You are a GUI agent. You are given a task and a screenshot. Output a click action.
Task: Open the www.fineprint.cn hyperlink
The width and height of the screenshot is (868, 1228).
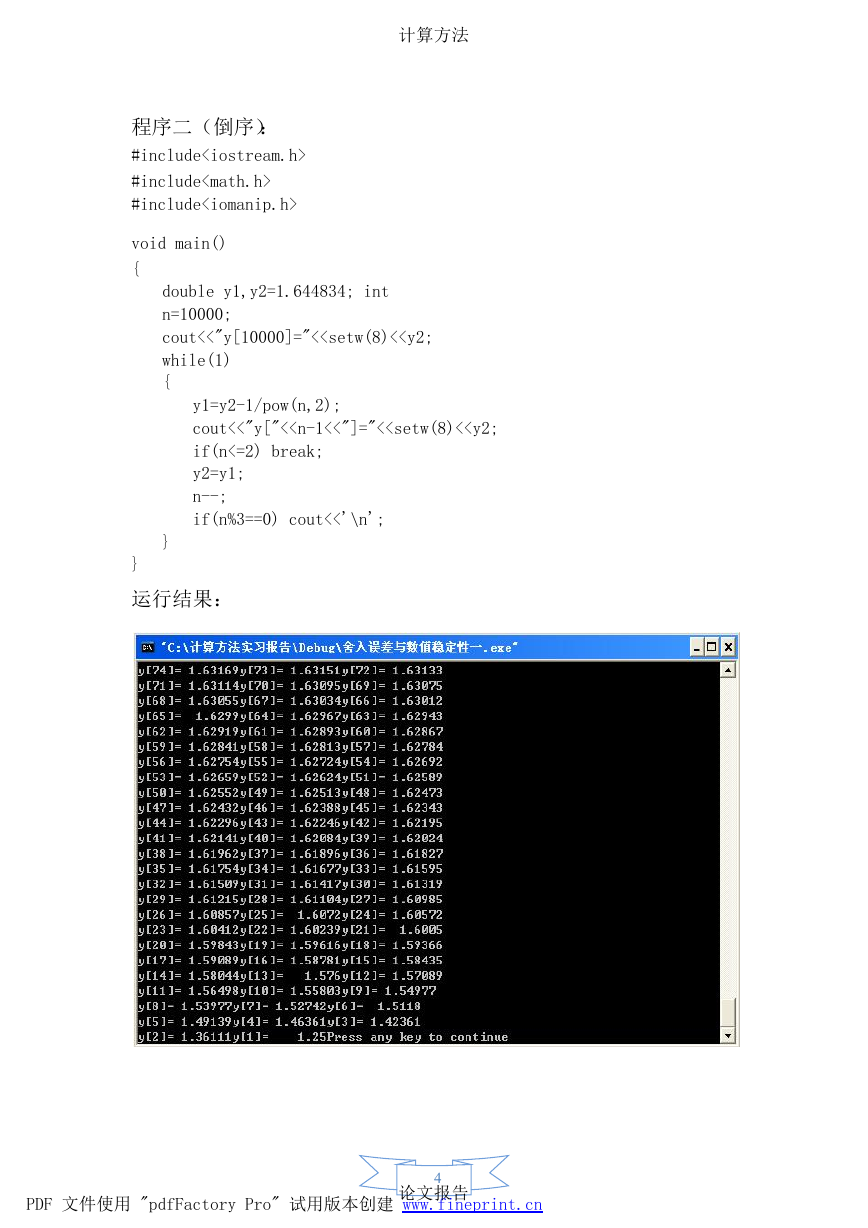coord(472,1205)
